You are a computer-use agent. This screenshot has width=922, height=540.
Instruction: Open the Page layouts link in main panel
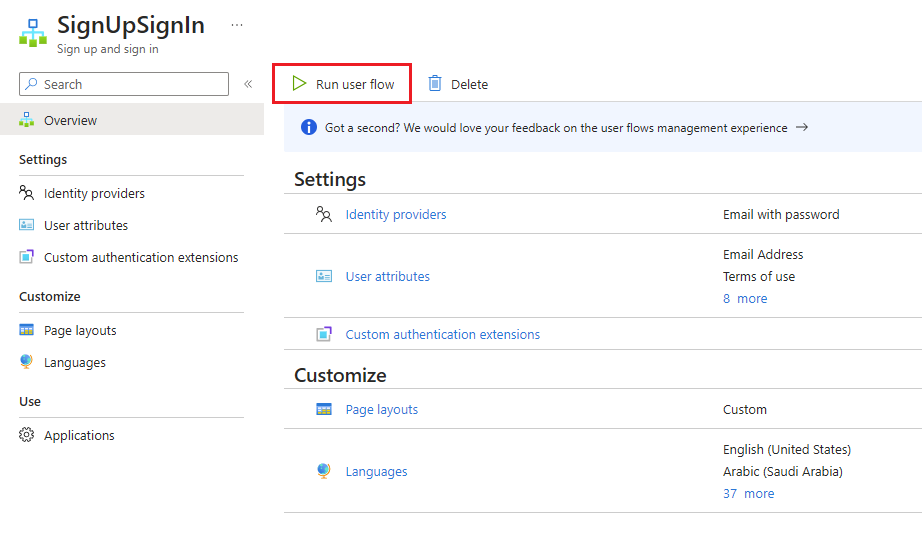pos(381,409)
